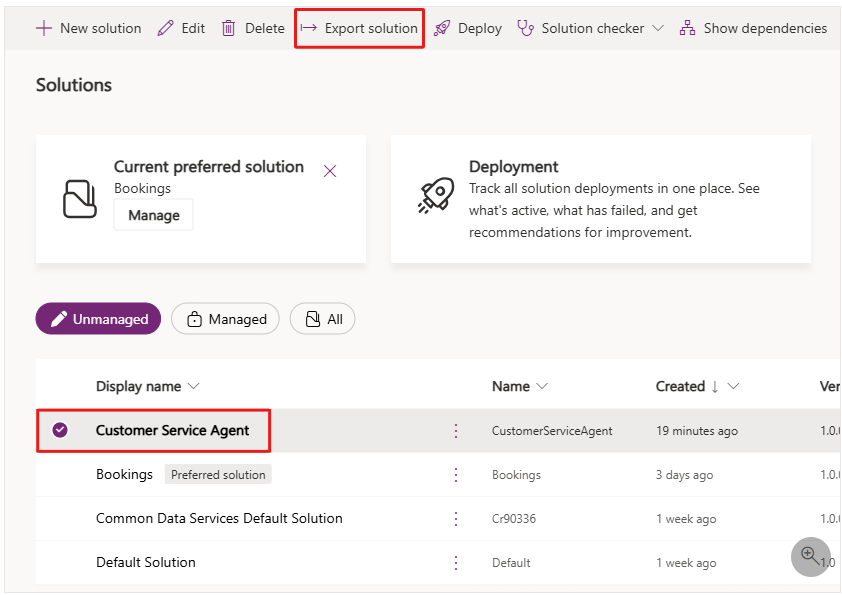Click the magnifier zoom icon
The width and height of the screenshot is (842, 595).
[810, 555]
